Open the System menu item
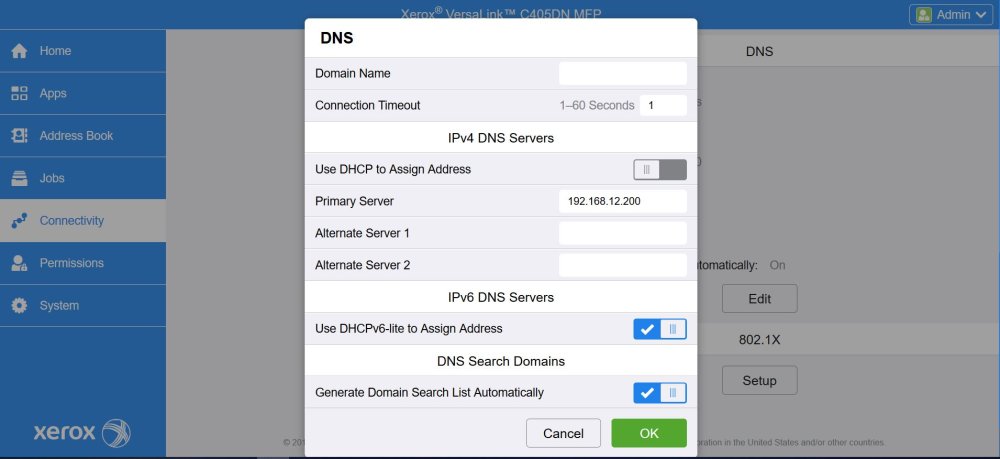 [83, 305]
